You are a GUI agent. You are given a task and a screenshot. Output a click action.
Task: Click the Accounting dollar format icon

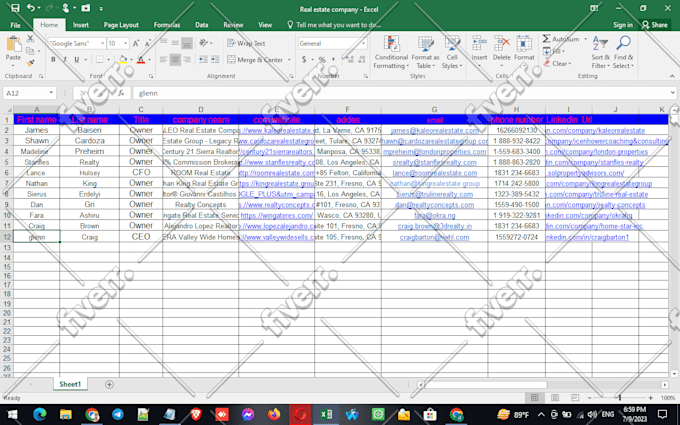click(x=304, y=59)
